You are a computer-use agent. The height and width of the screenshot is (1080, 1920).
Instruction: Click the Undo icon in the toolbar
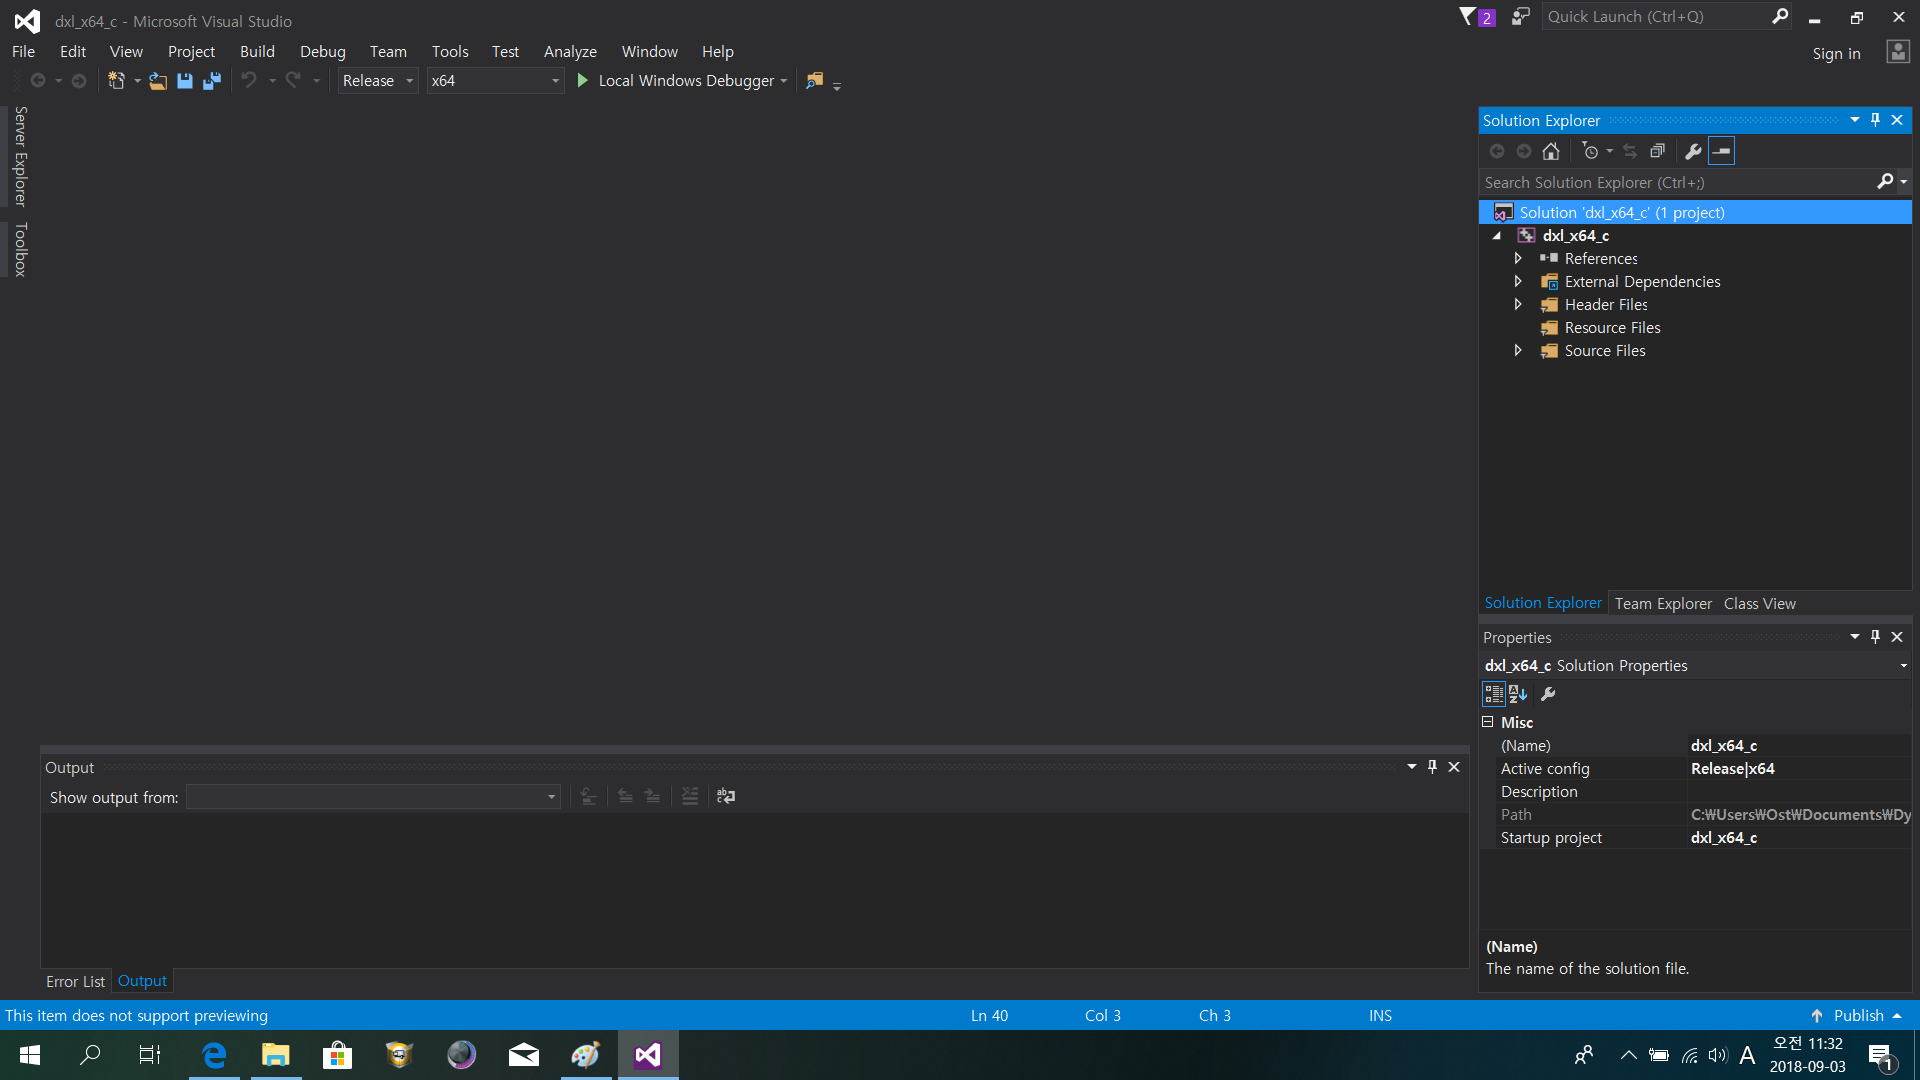pos(249,81)
